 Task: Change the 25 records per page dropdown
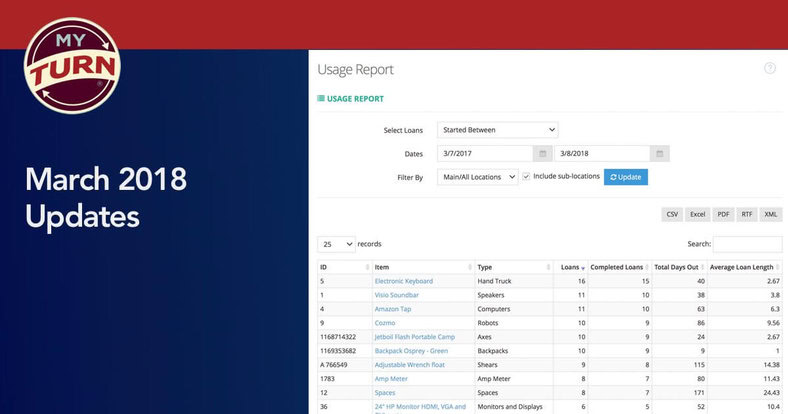(336, 244)
